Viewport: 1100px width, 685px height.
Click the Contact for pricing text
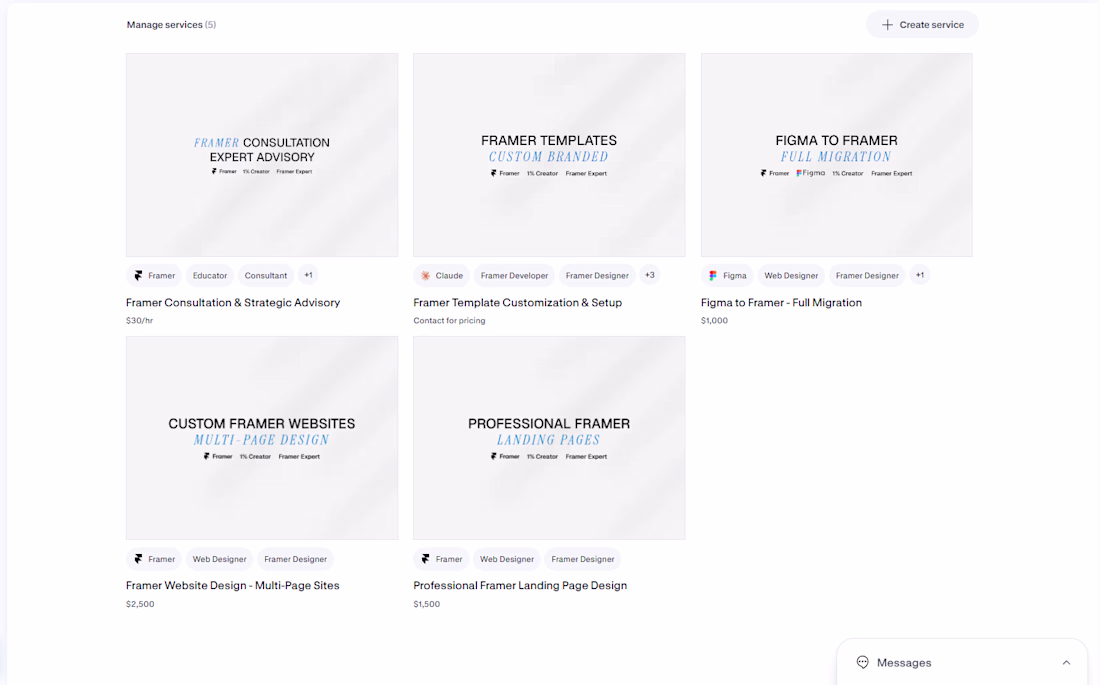(x=449, y=321)
